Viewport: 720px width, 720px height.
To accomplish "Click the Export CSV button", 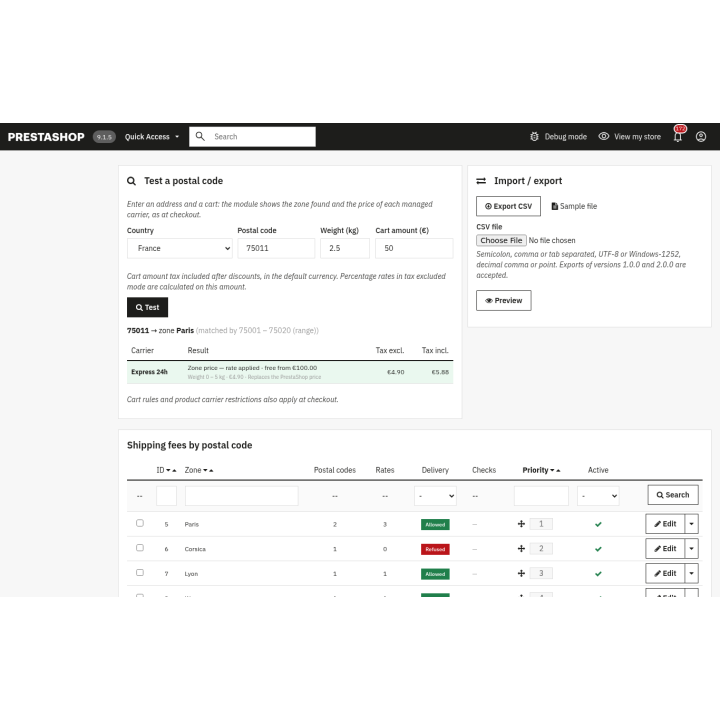I will [508, 206].
